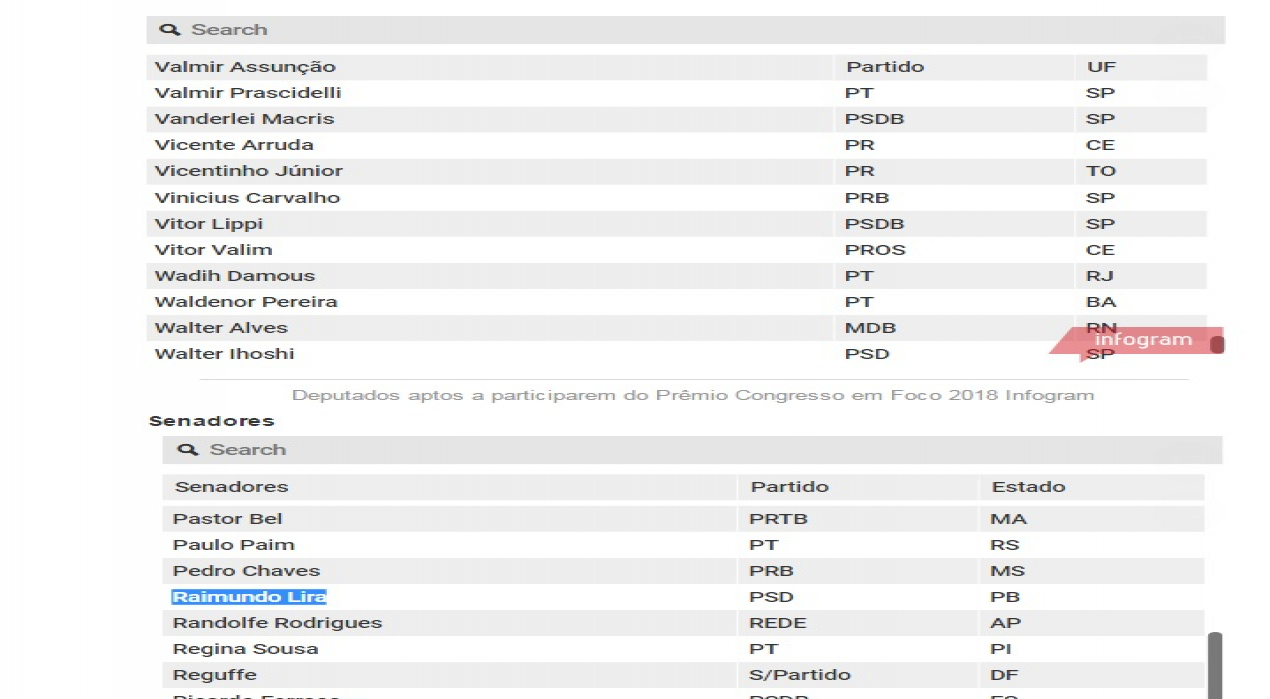The image size is (1270, 699).
Task: Click the magnifier icon in senators search
Action: tap(187, 450)
